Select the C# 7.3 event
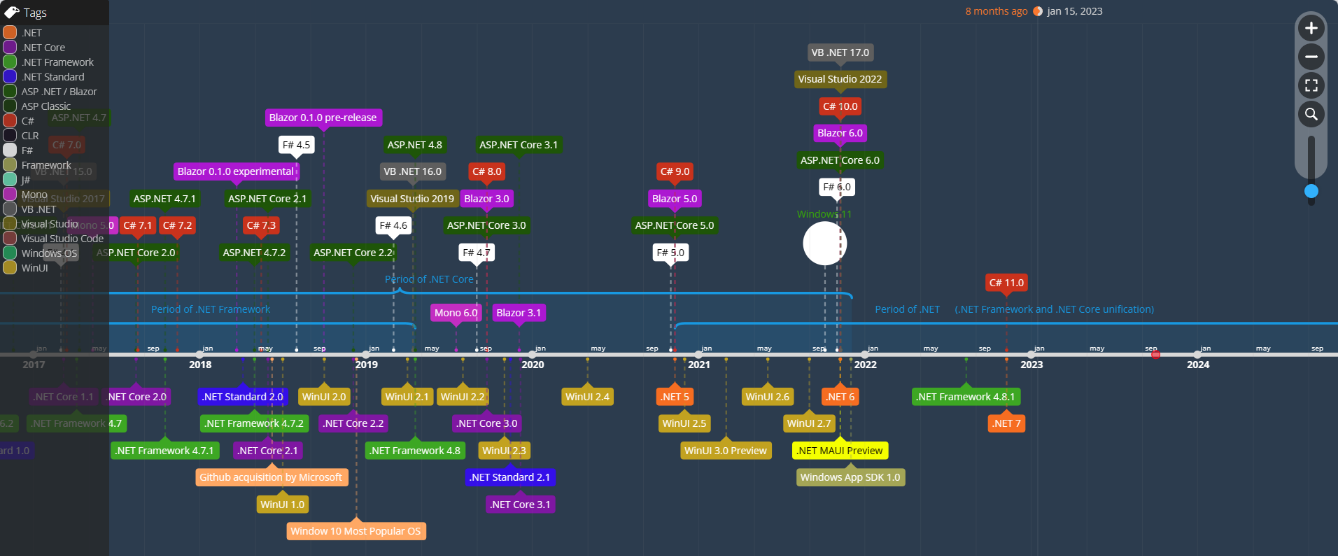The image size is (1338, 556). coord(261,225)
